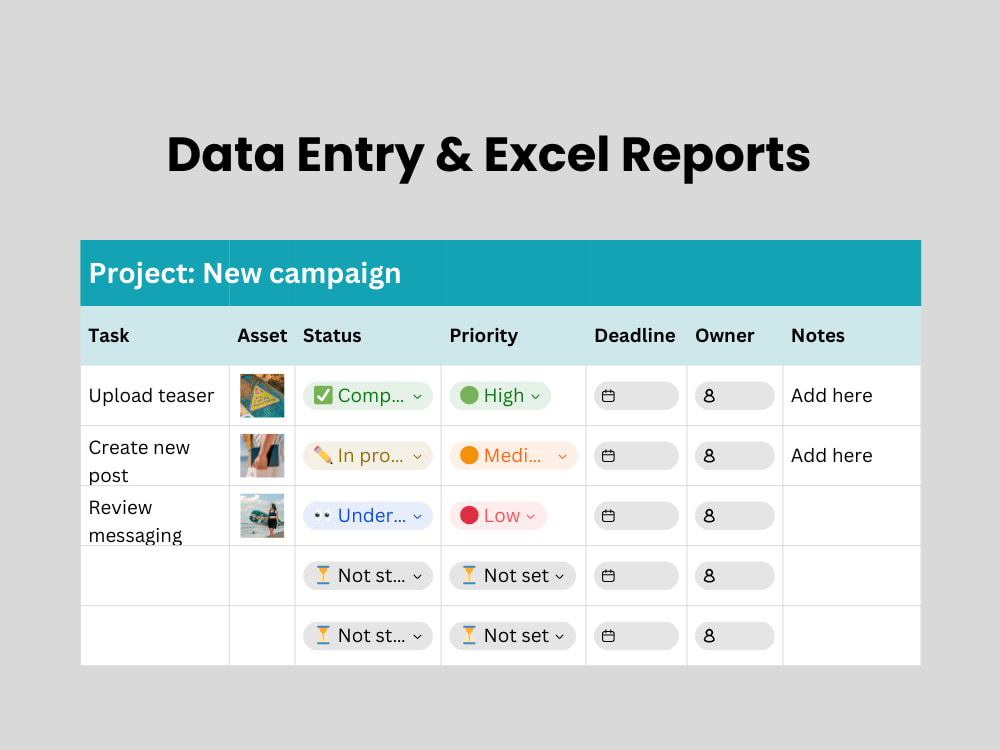Image resolution: width=1000 pixels, height=750 pixels.
Task: Click the calendar icon in Upload teaser row
Action: 608,396
